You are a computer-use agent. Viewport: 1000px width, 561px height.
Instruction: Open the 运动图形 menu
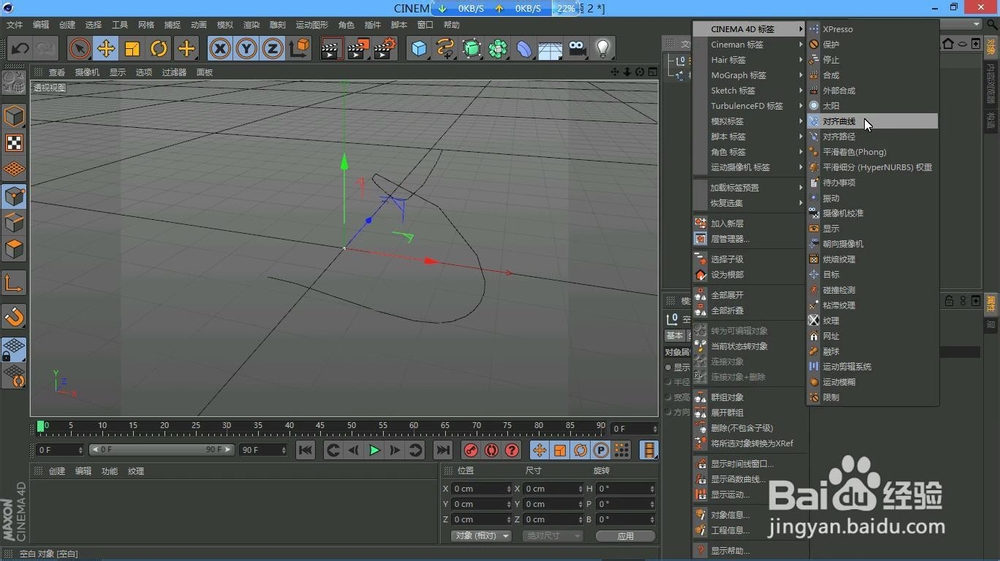click(312, 25)
